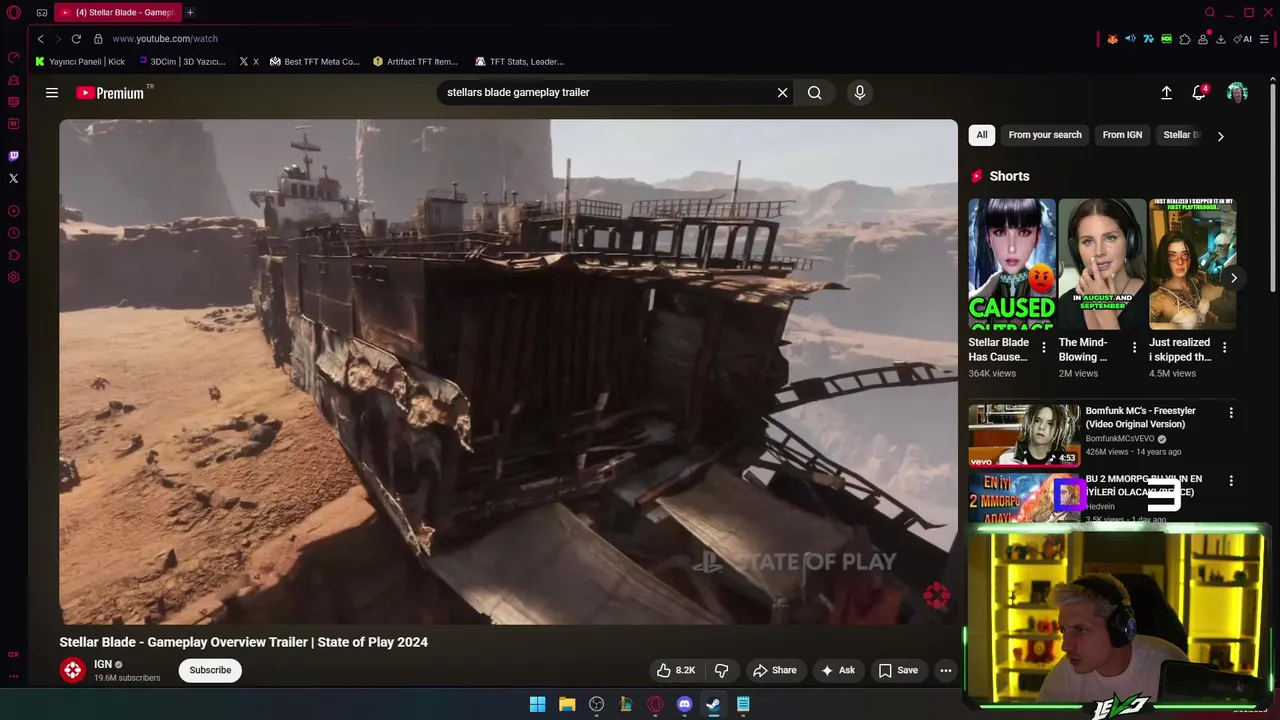Dislike the Stellar Blade video
The width and height of the screenshot is (1280, 720).
(x=721, y=670)
